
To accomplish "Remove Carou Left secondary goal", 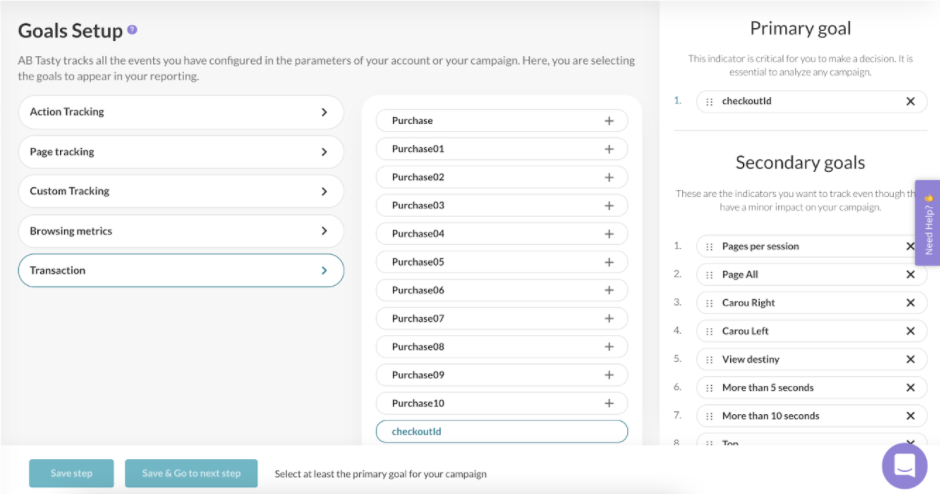I will [910, 331].
